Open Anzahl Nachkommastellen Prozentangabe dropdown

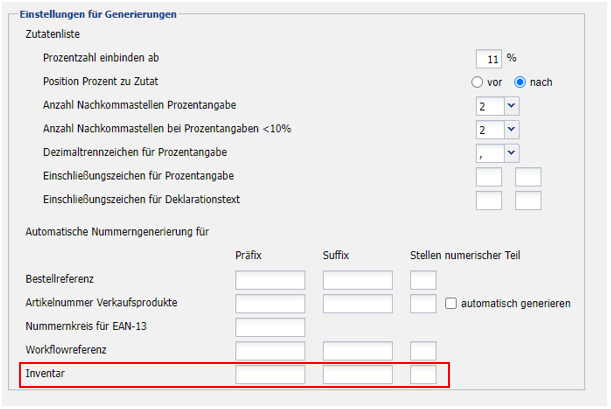(x=511, y=105)
